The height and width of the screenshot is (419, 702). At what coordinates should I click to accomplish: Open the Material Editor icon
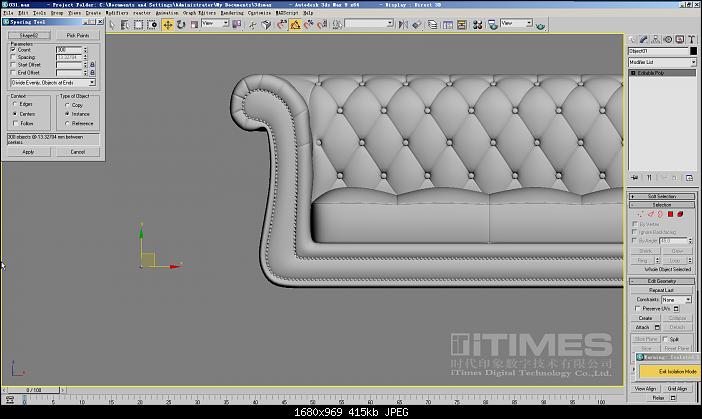pyautogui.click(x=477, y=25)
